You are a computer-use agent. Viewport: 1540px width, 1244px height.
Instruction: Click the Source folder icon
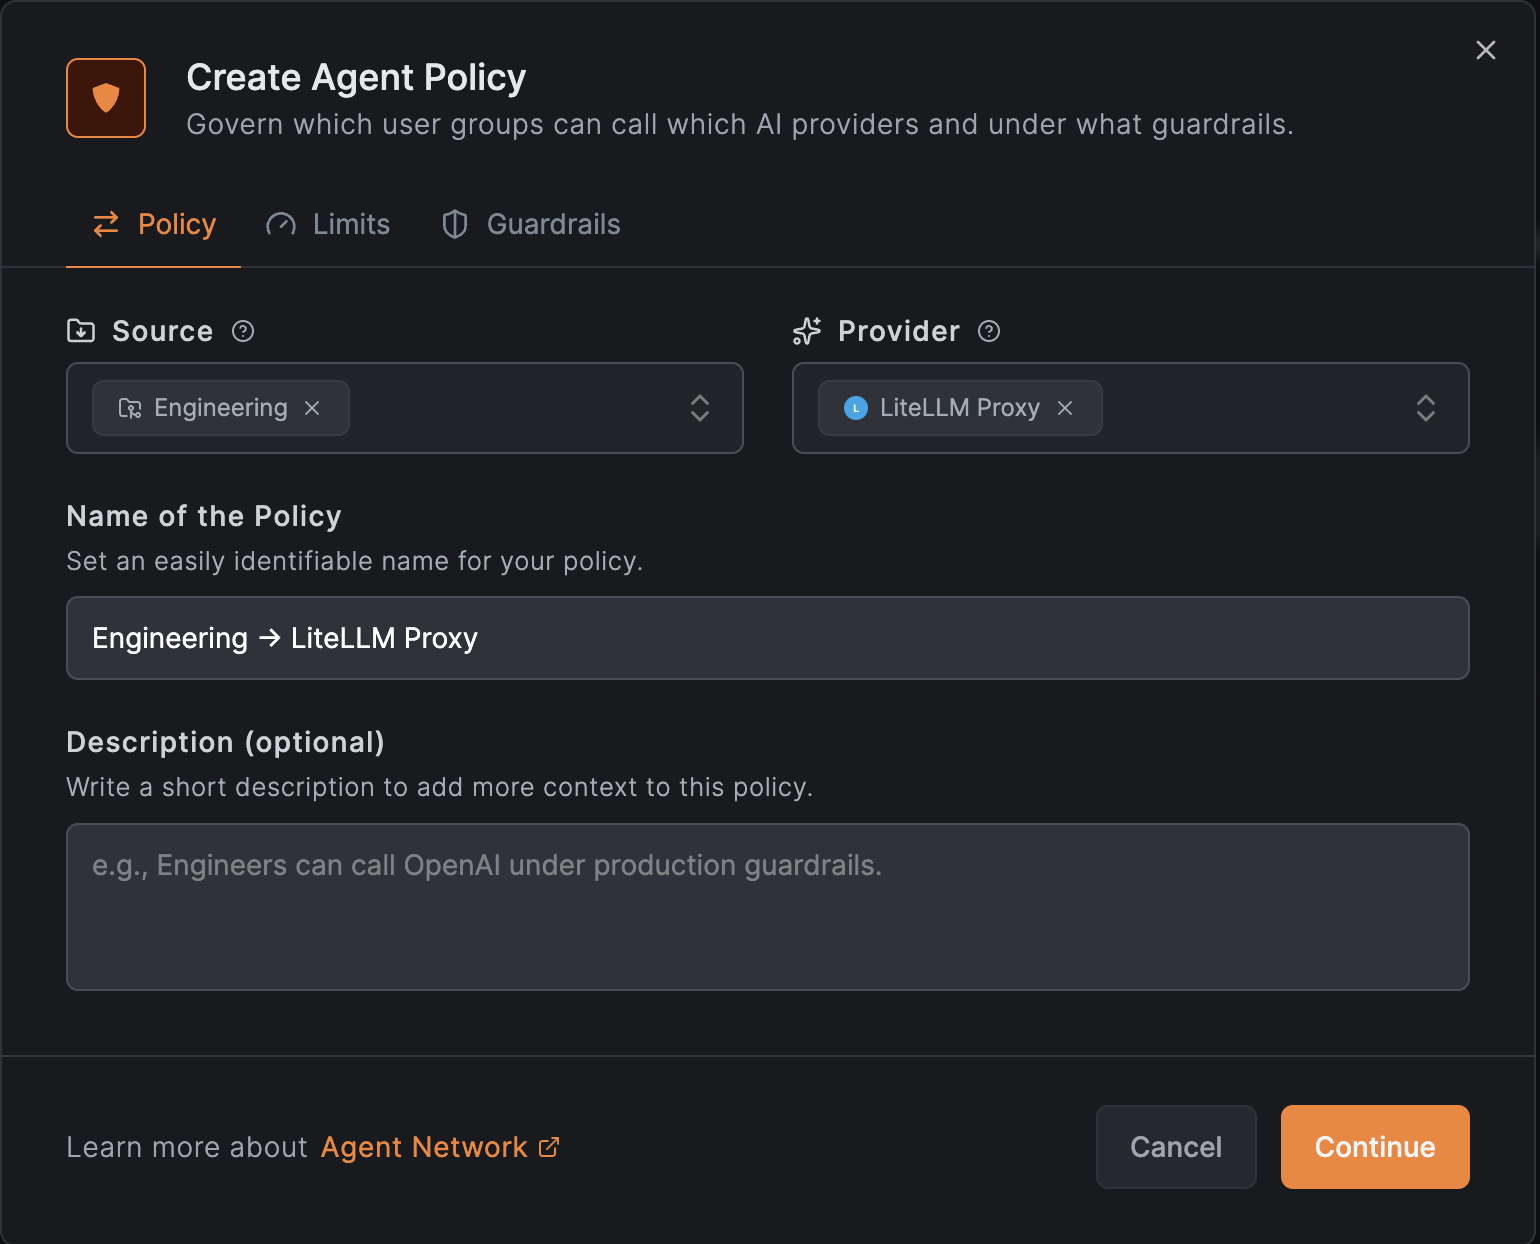[x=81, y=331]
